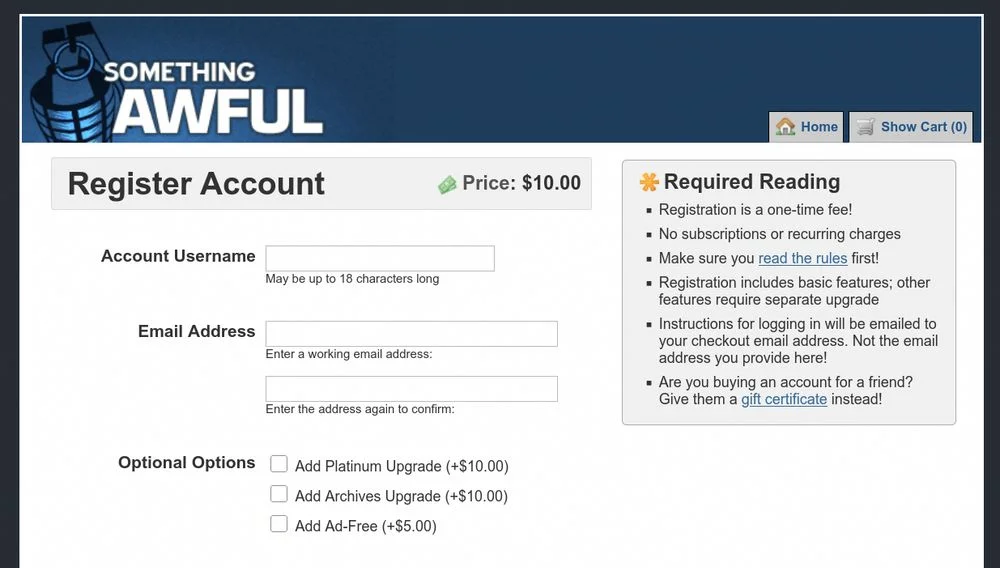Click the house icon on Home tab
Viewport: 1000px width, 568px height.
pos(786,127)
